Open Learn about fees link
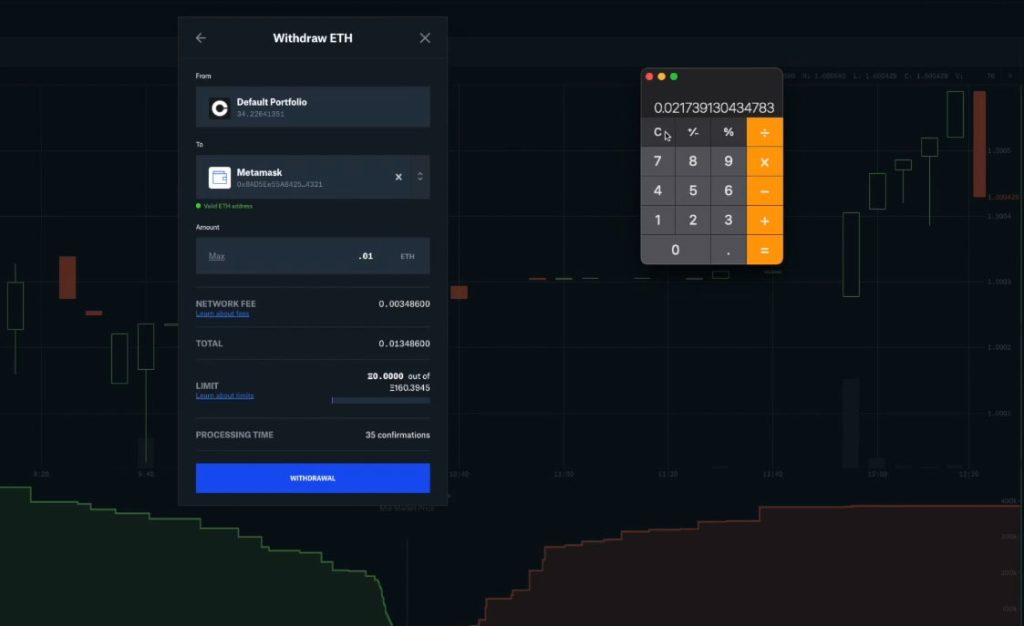Screen dimensions: 1024x626 point(222,314)
